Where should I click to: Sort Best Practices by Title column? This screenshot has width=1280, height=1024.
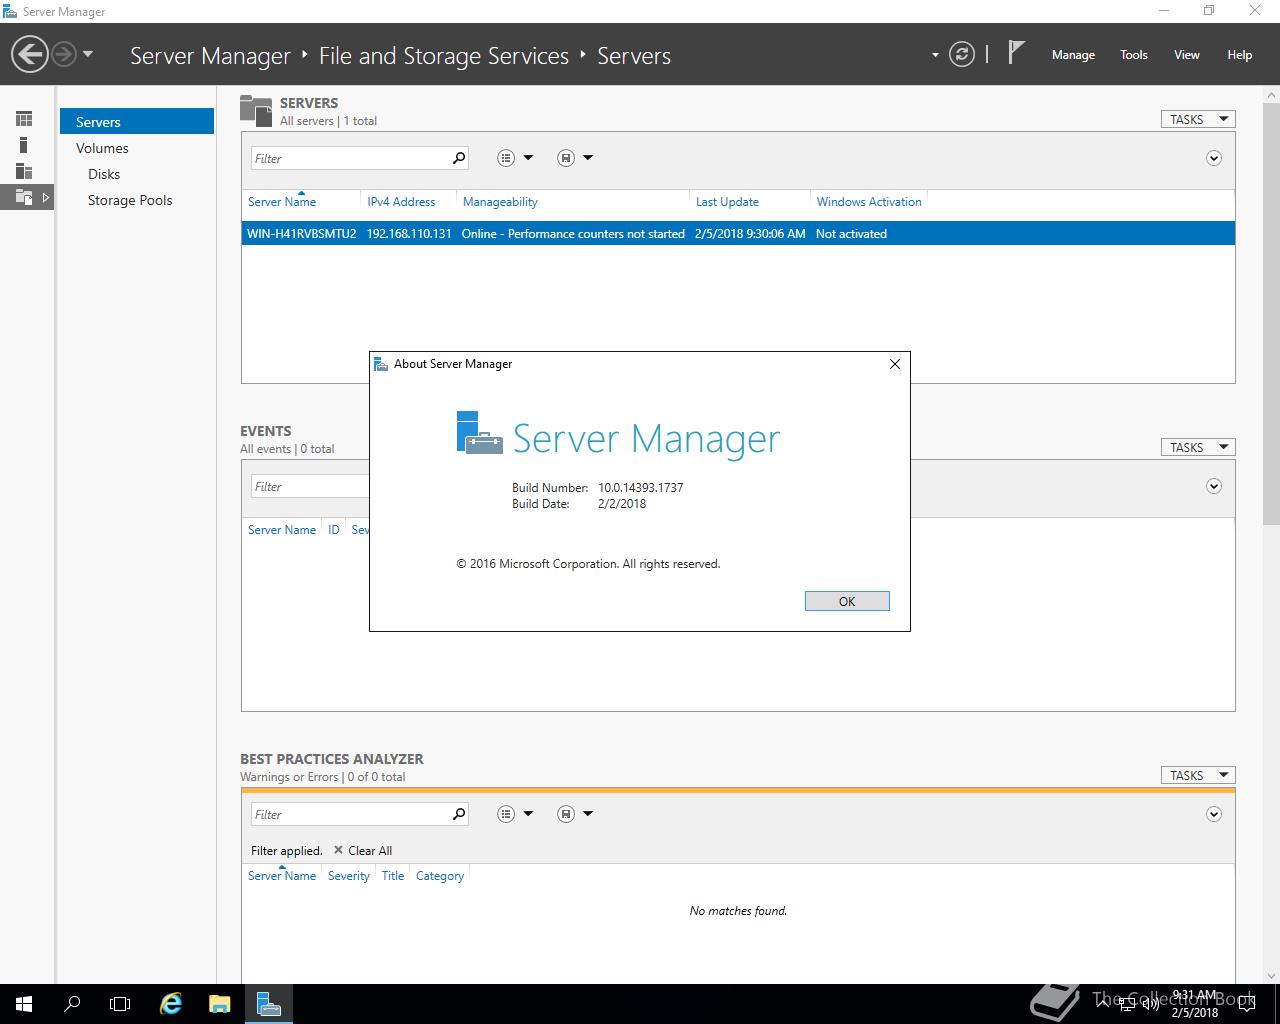pos(393,876)
